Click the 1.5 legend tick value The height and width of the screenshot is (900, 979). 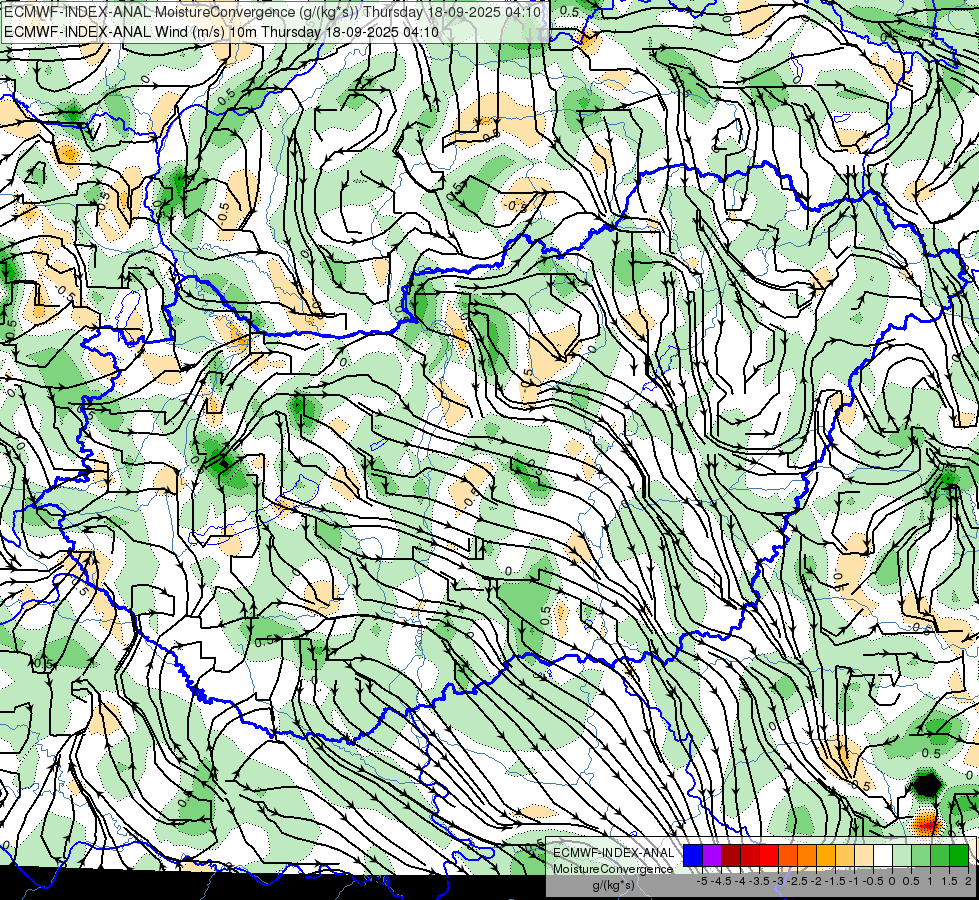949,881
